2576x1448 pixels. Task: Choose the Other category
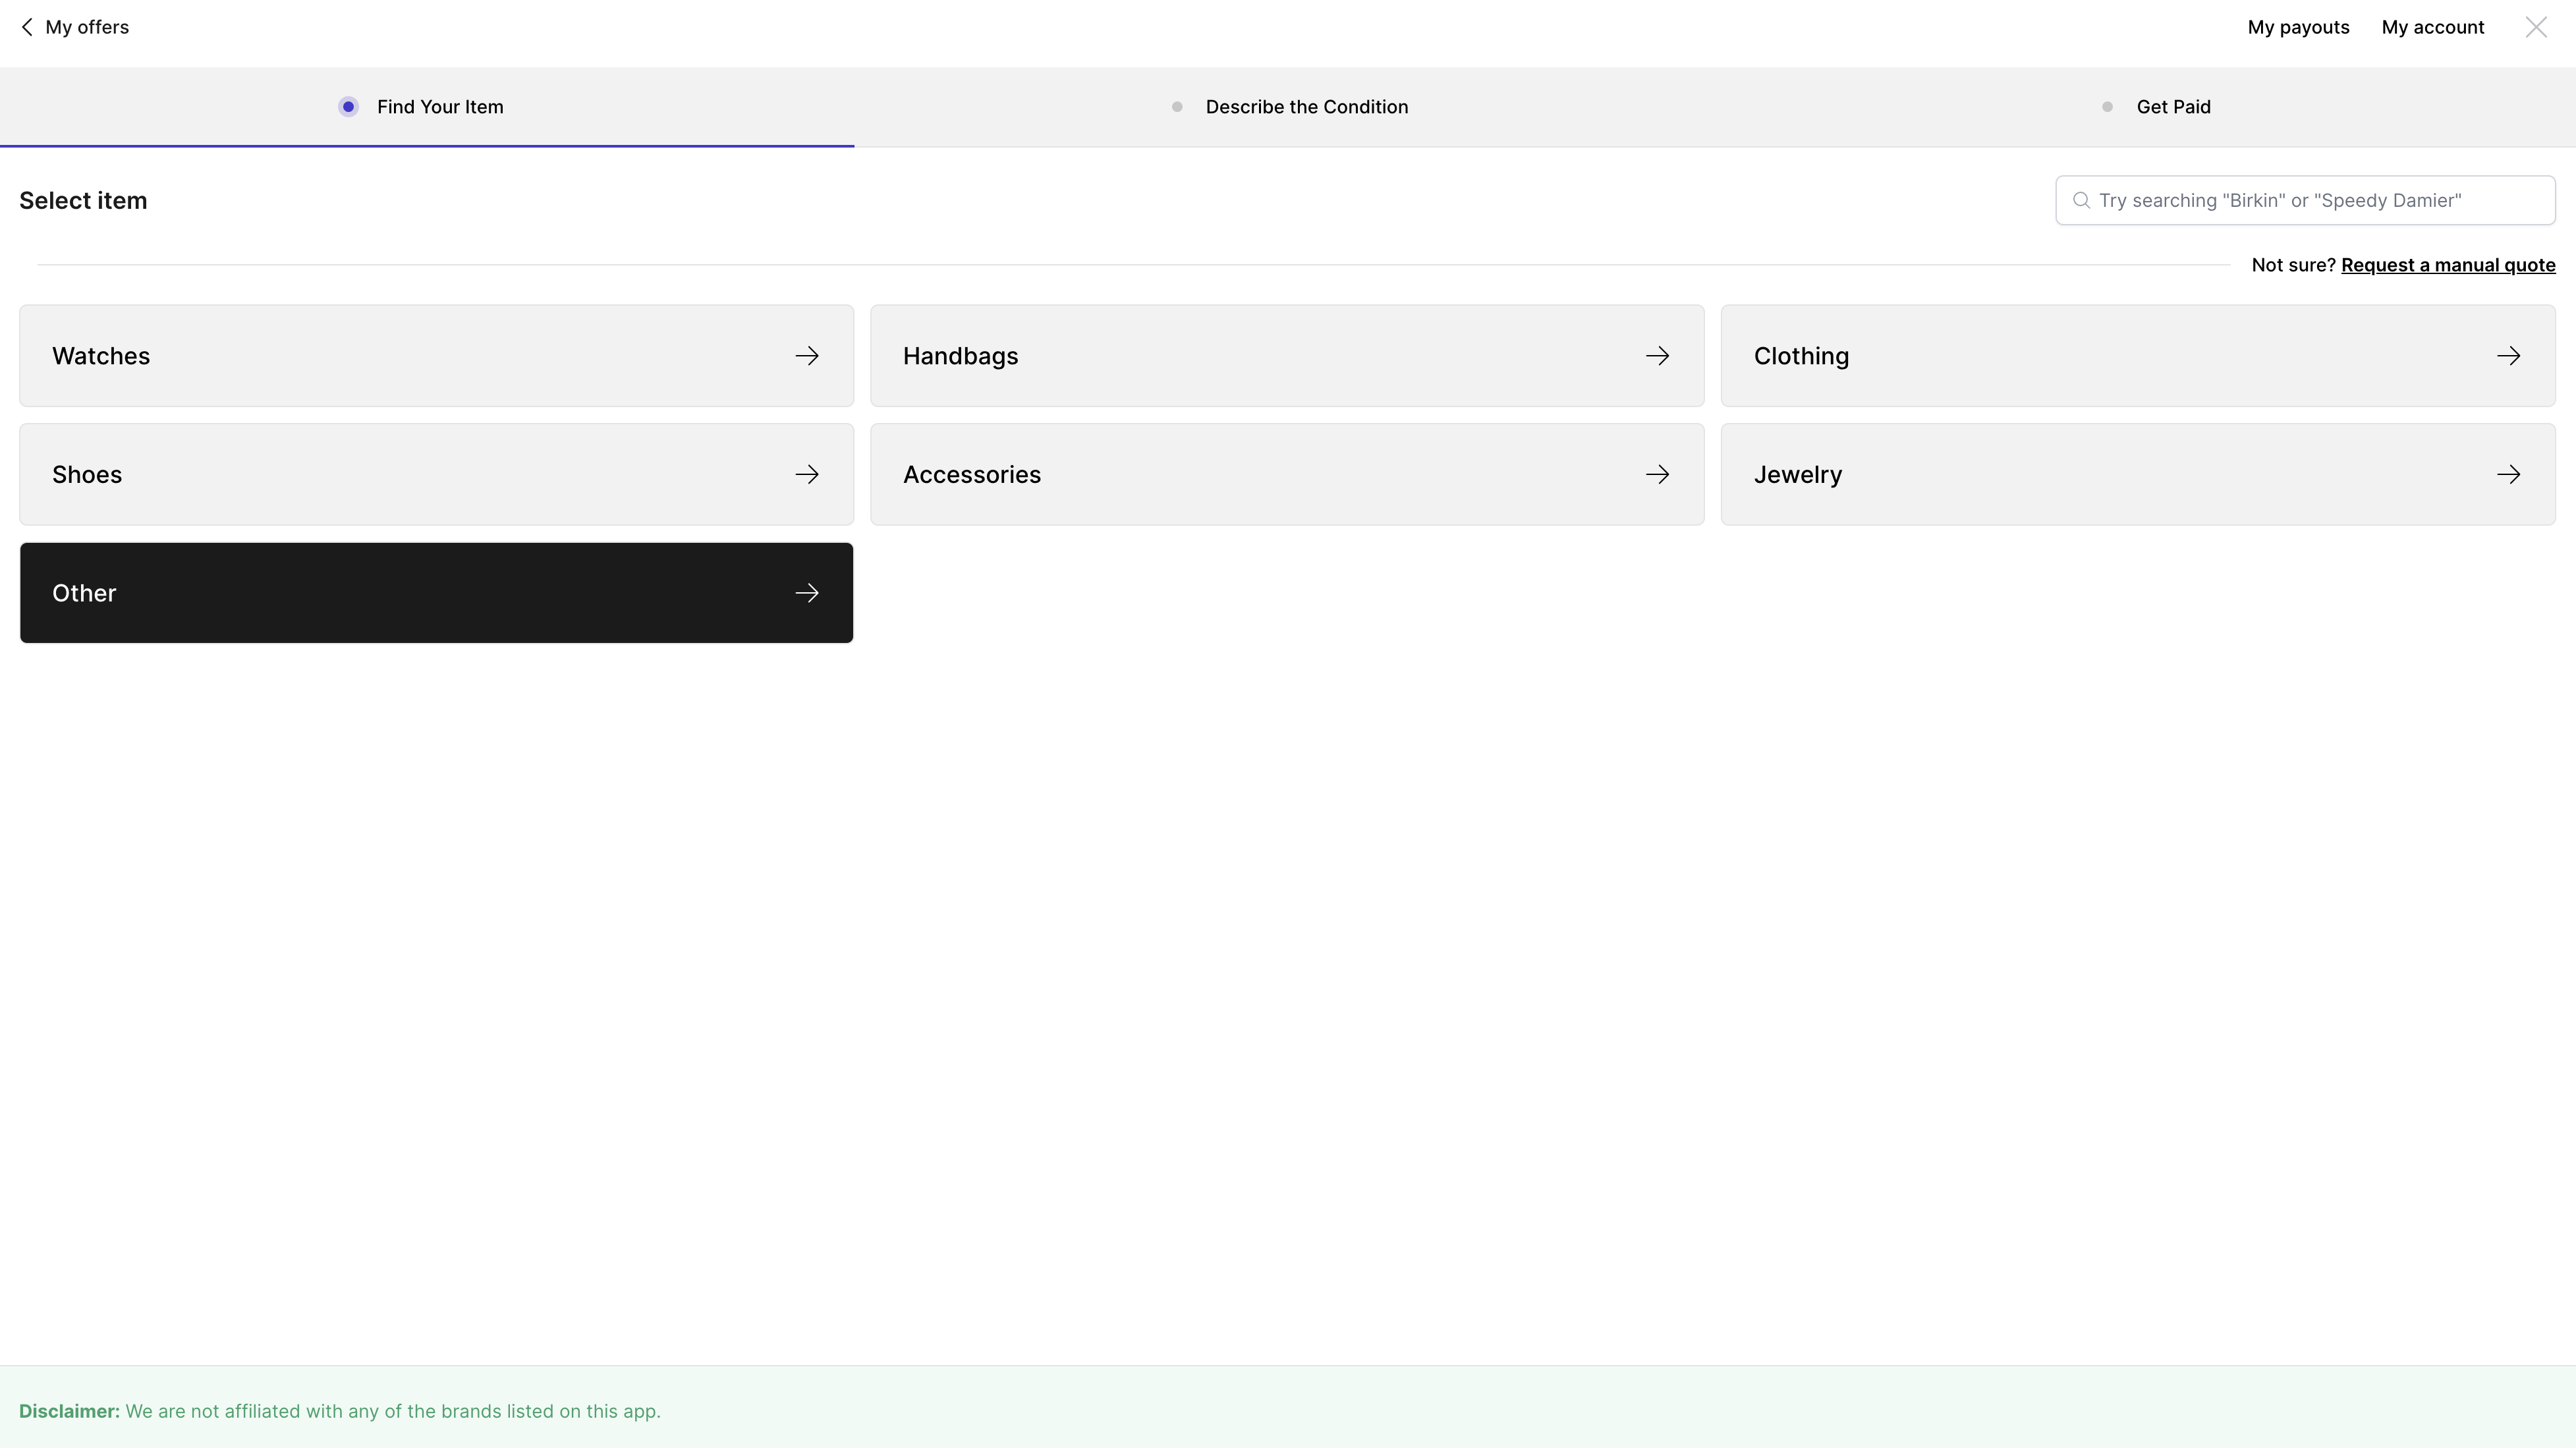(436, 593)
